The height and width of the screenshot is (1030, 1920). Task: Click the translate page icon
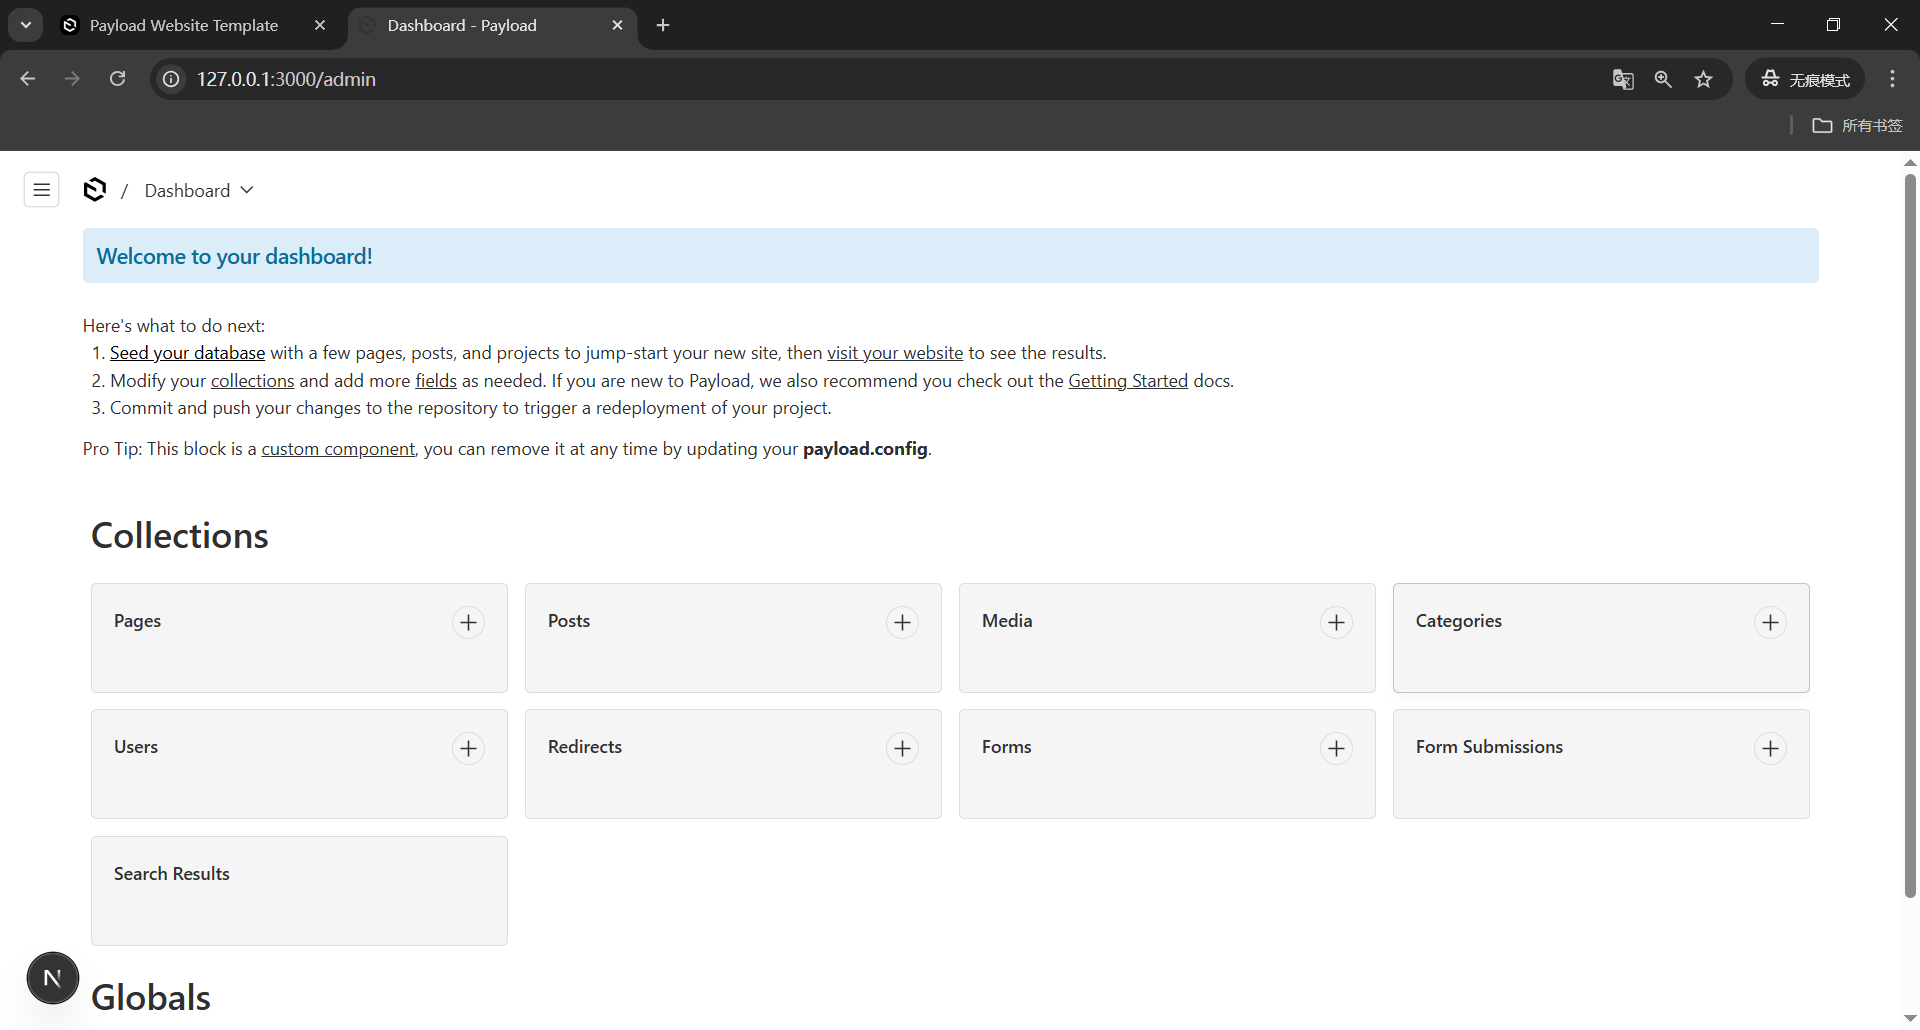[x=1623, y=79]
